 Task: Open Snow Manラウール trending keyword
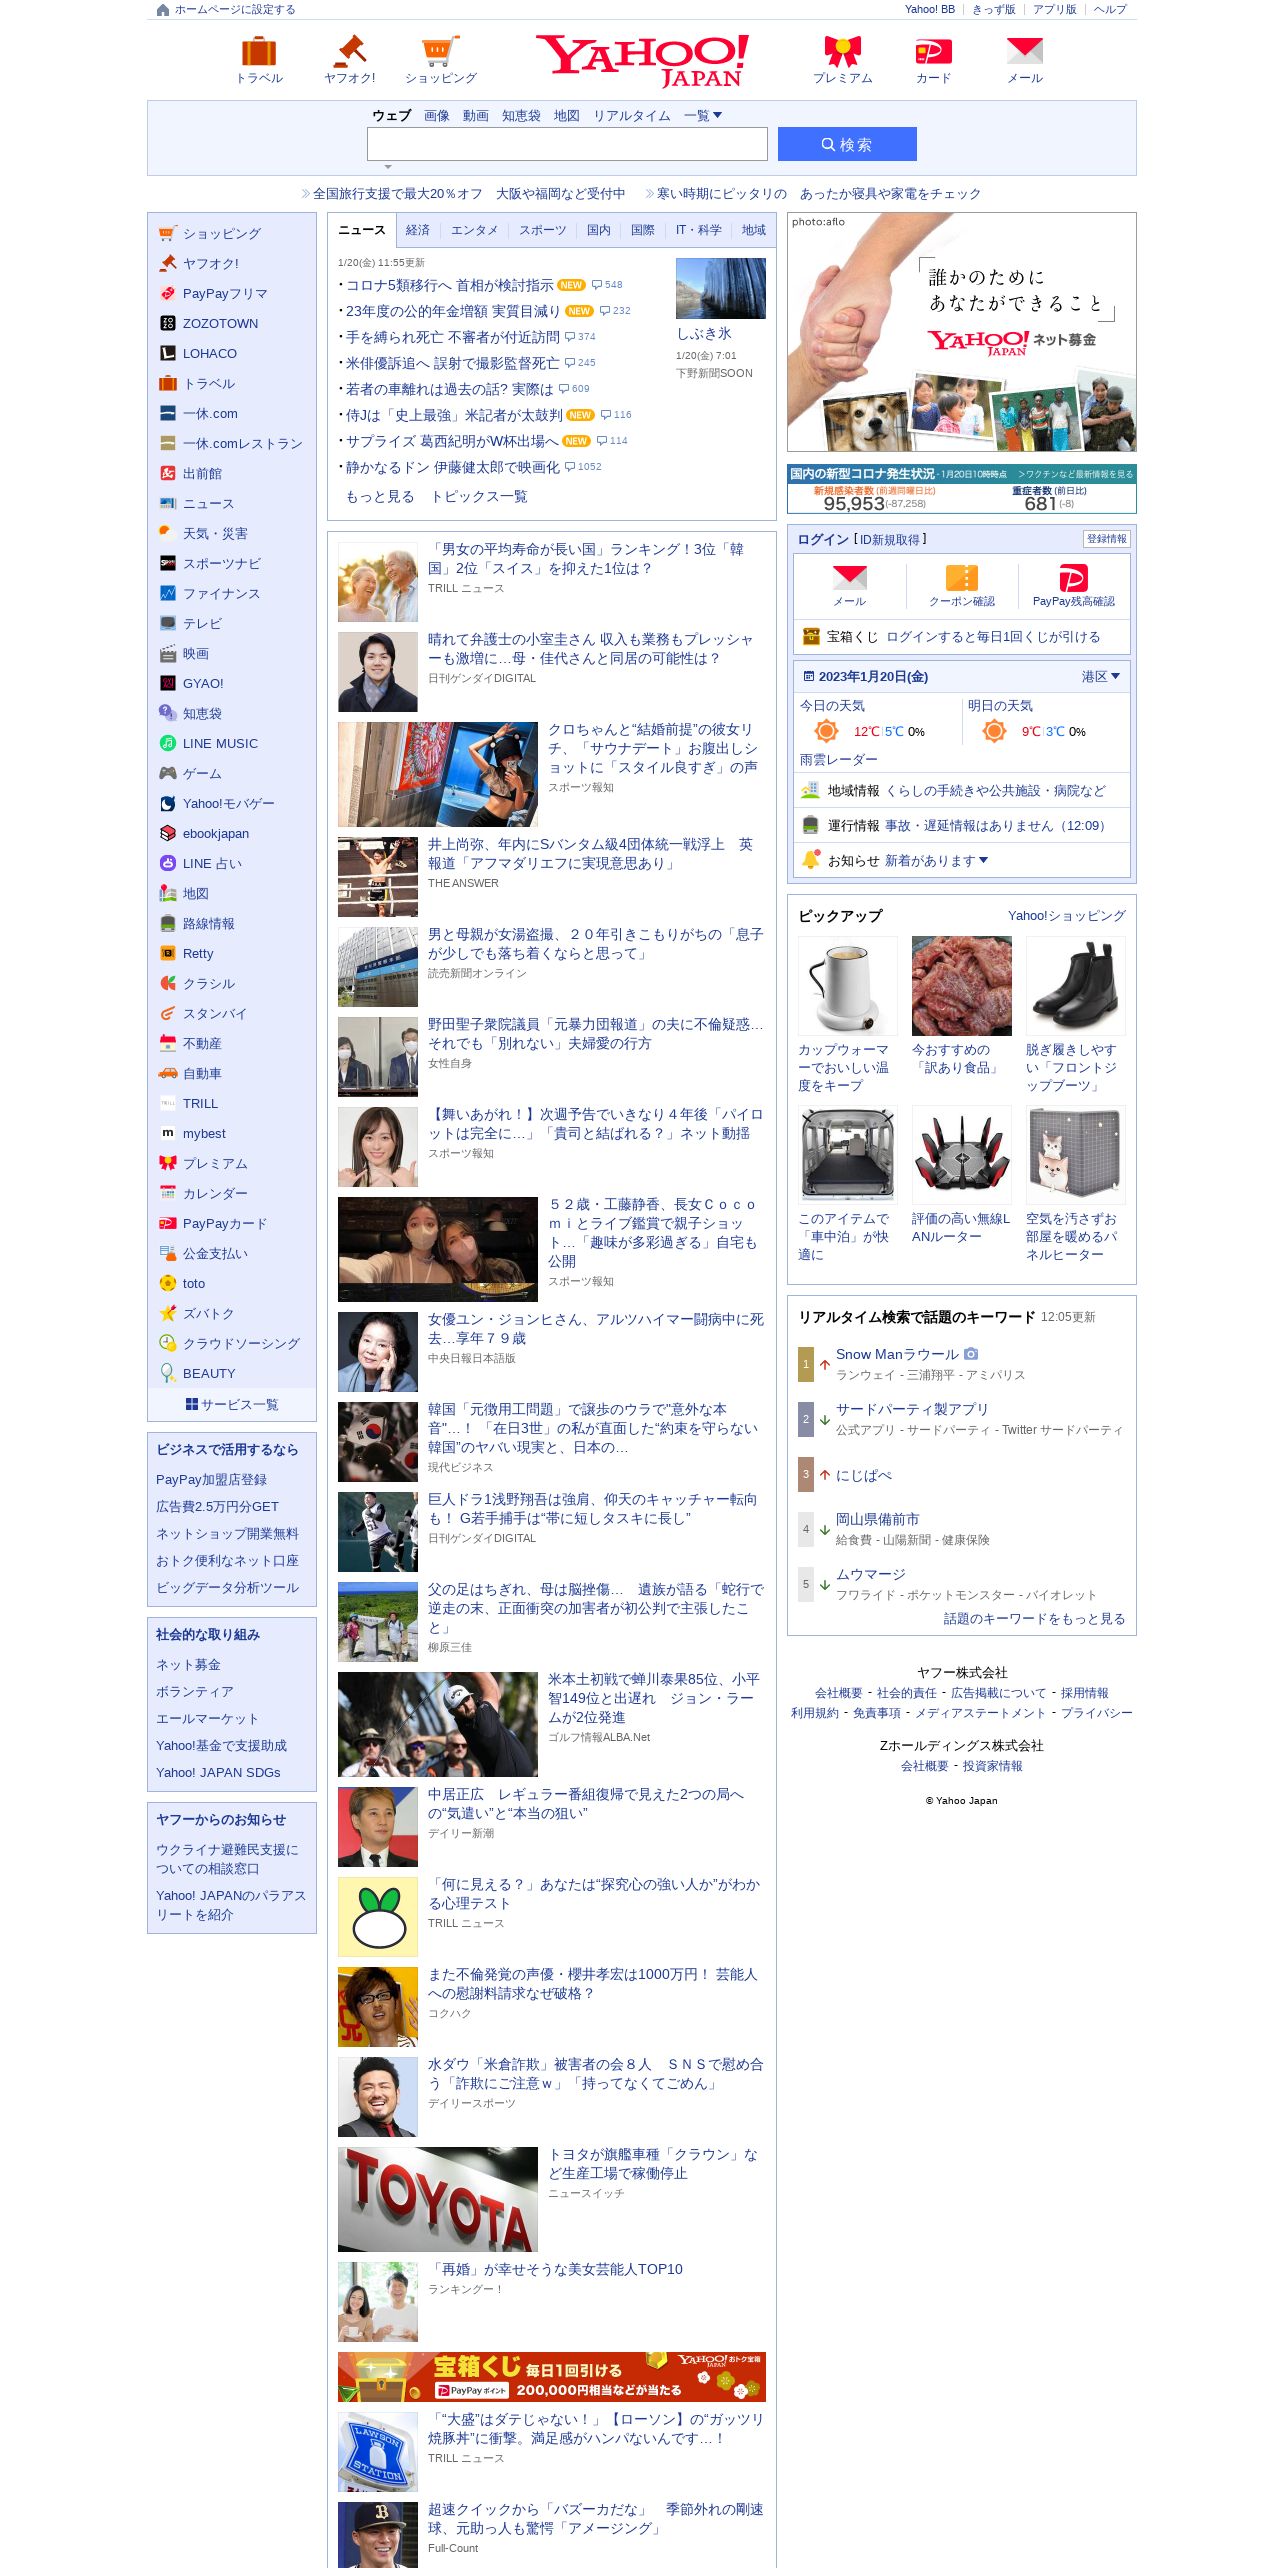(897, 1354)
